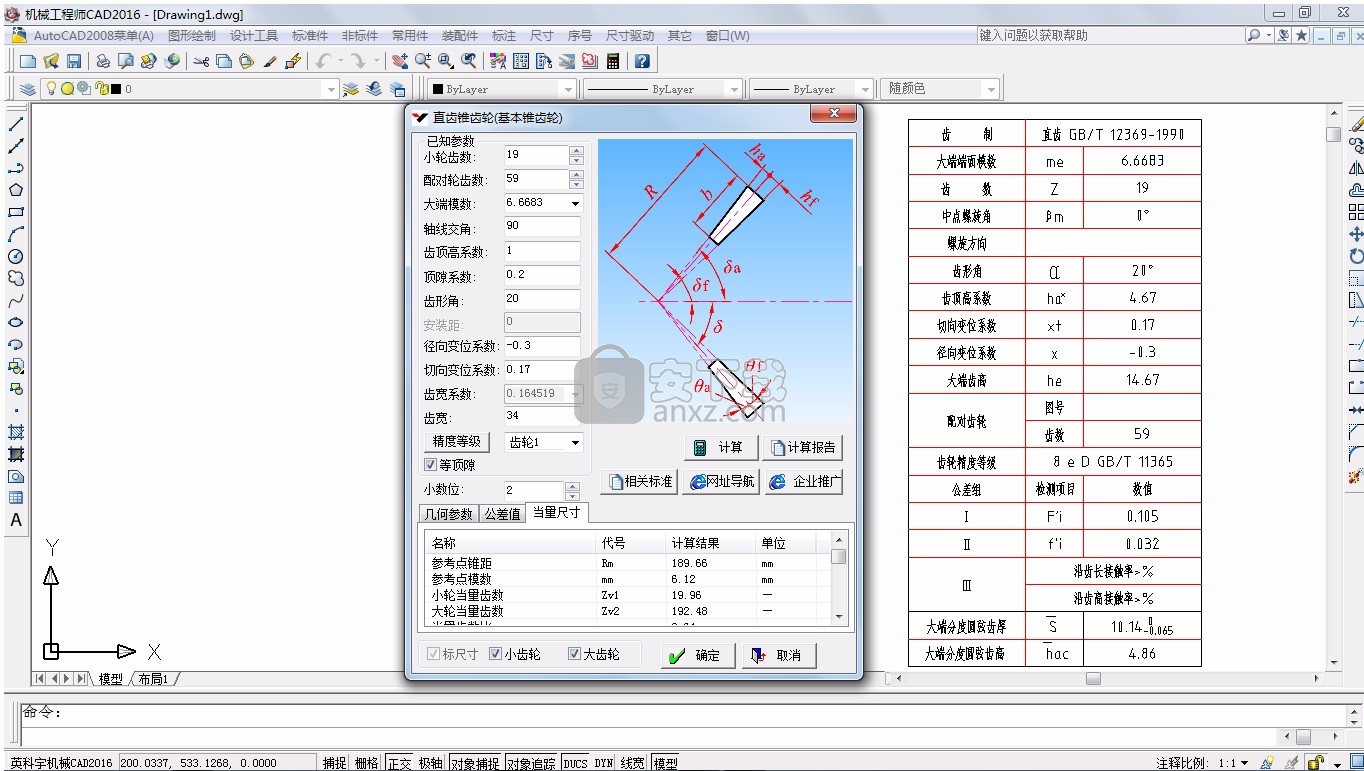Screen dimensions: 1364x771
Task: Expand the 齿轮1 dropdown
Action: (x=575, y=442)
